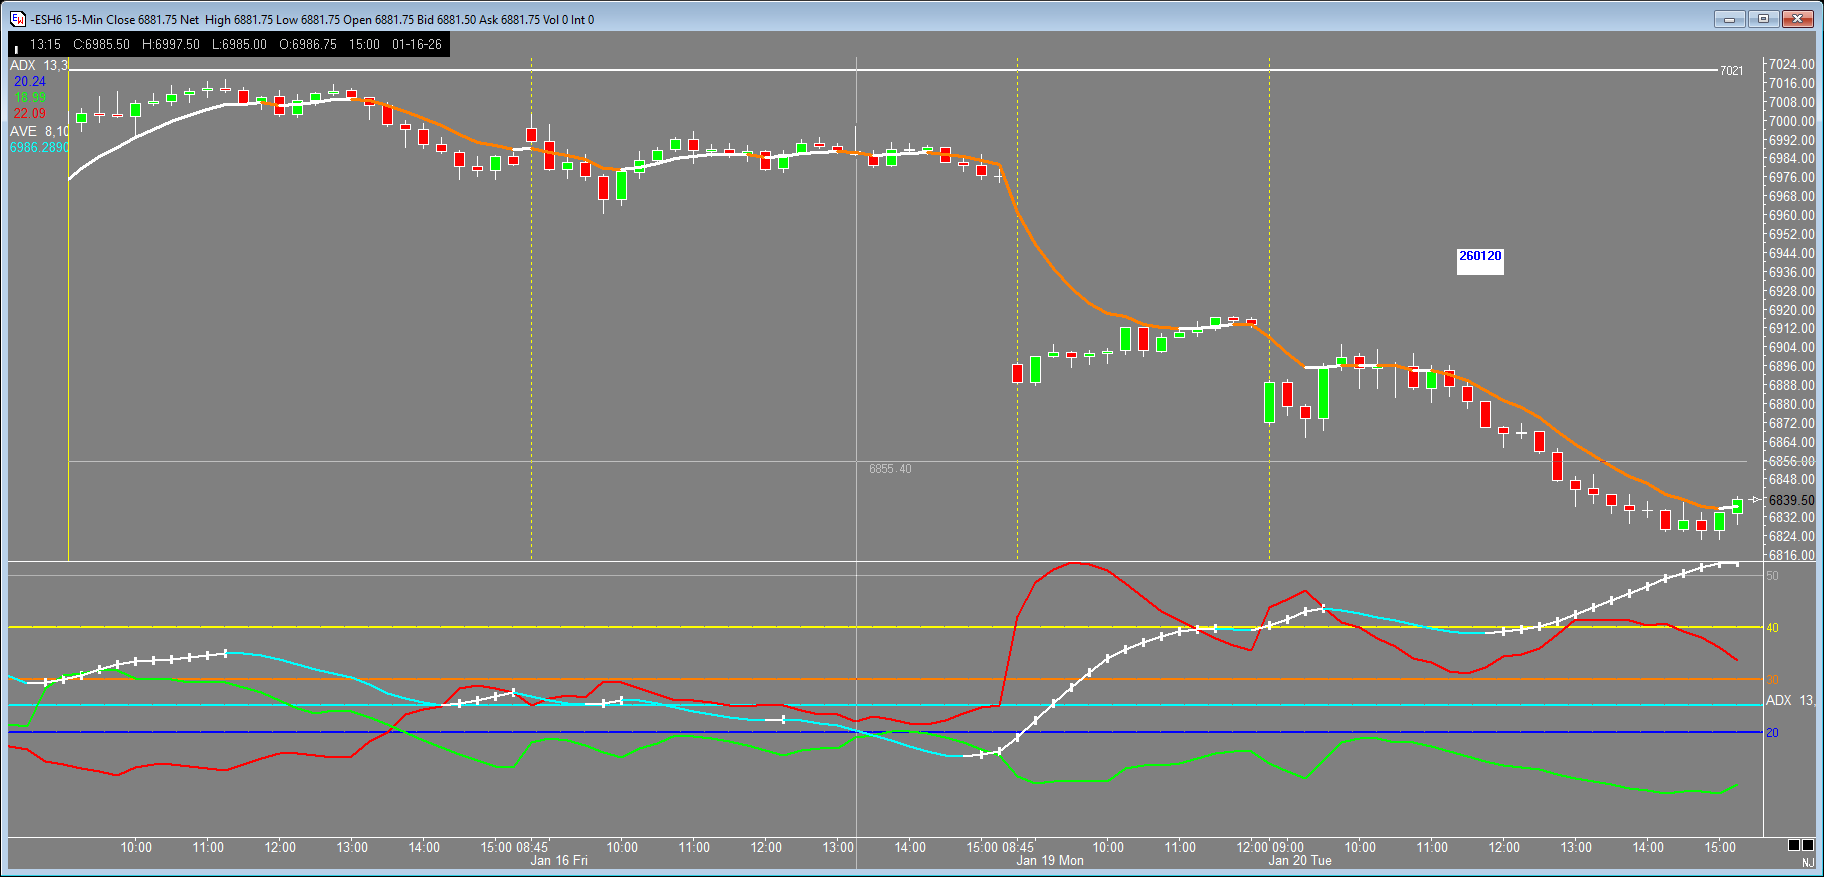Click the yellow 40 level label in ADX panel
Image resolution: width=1824 pixels, height=877 pixels.
coord(1772,628)
